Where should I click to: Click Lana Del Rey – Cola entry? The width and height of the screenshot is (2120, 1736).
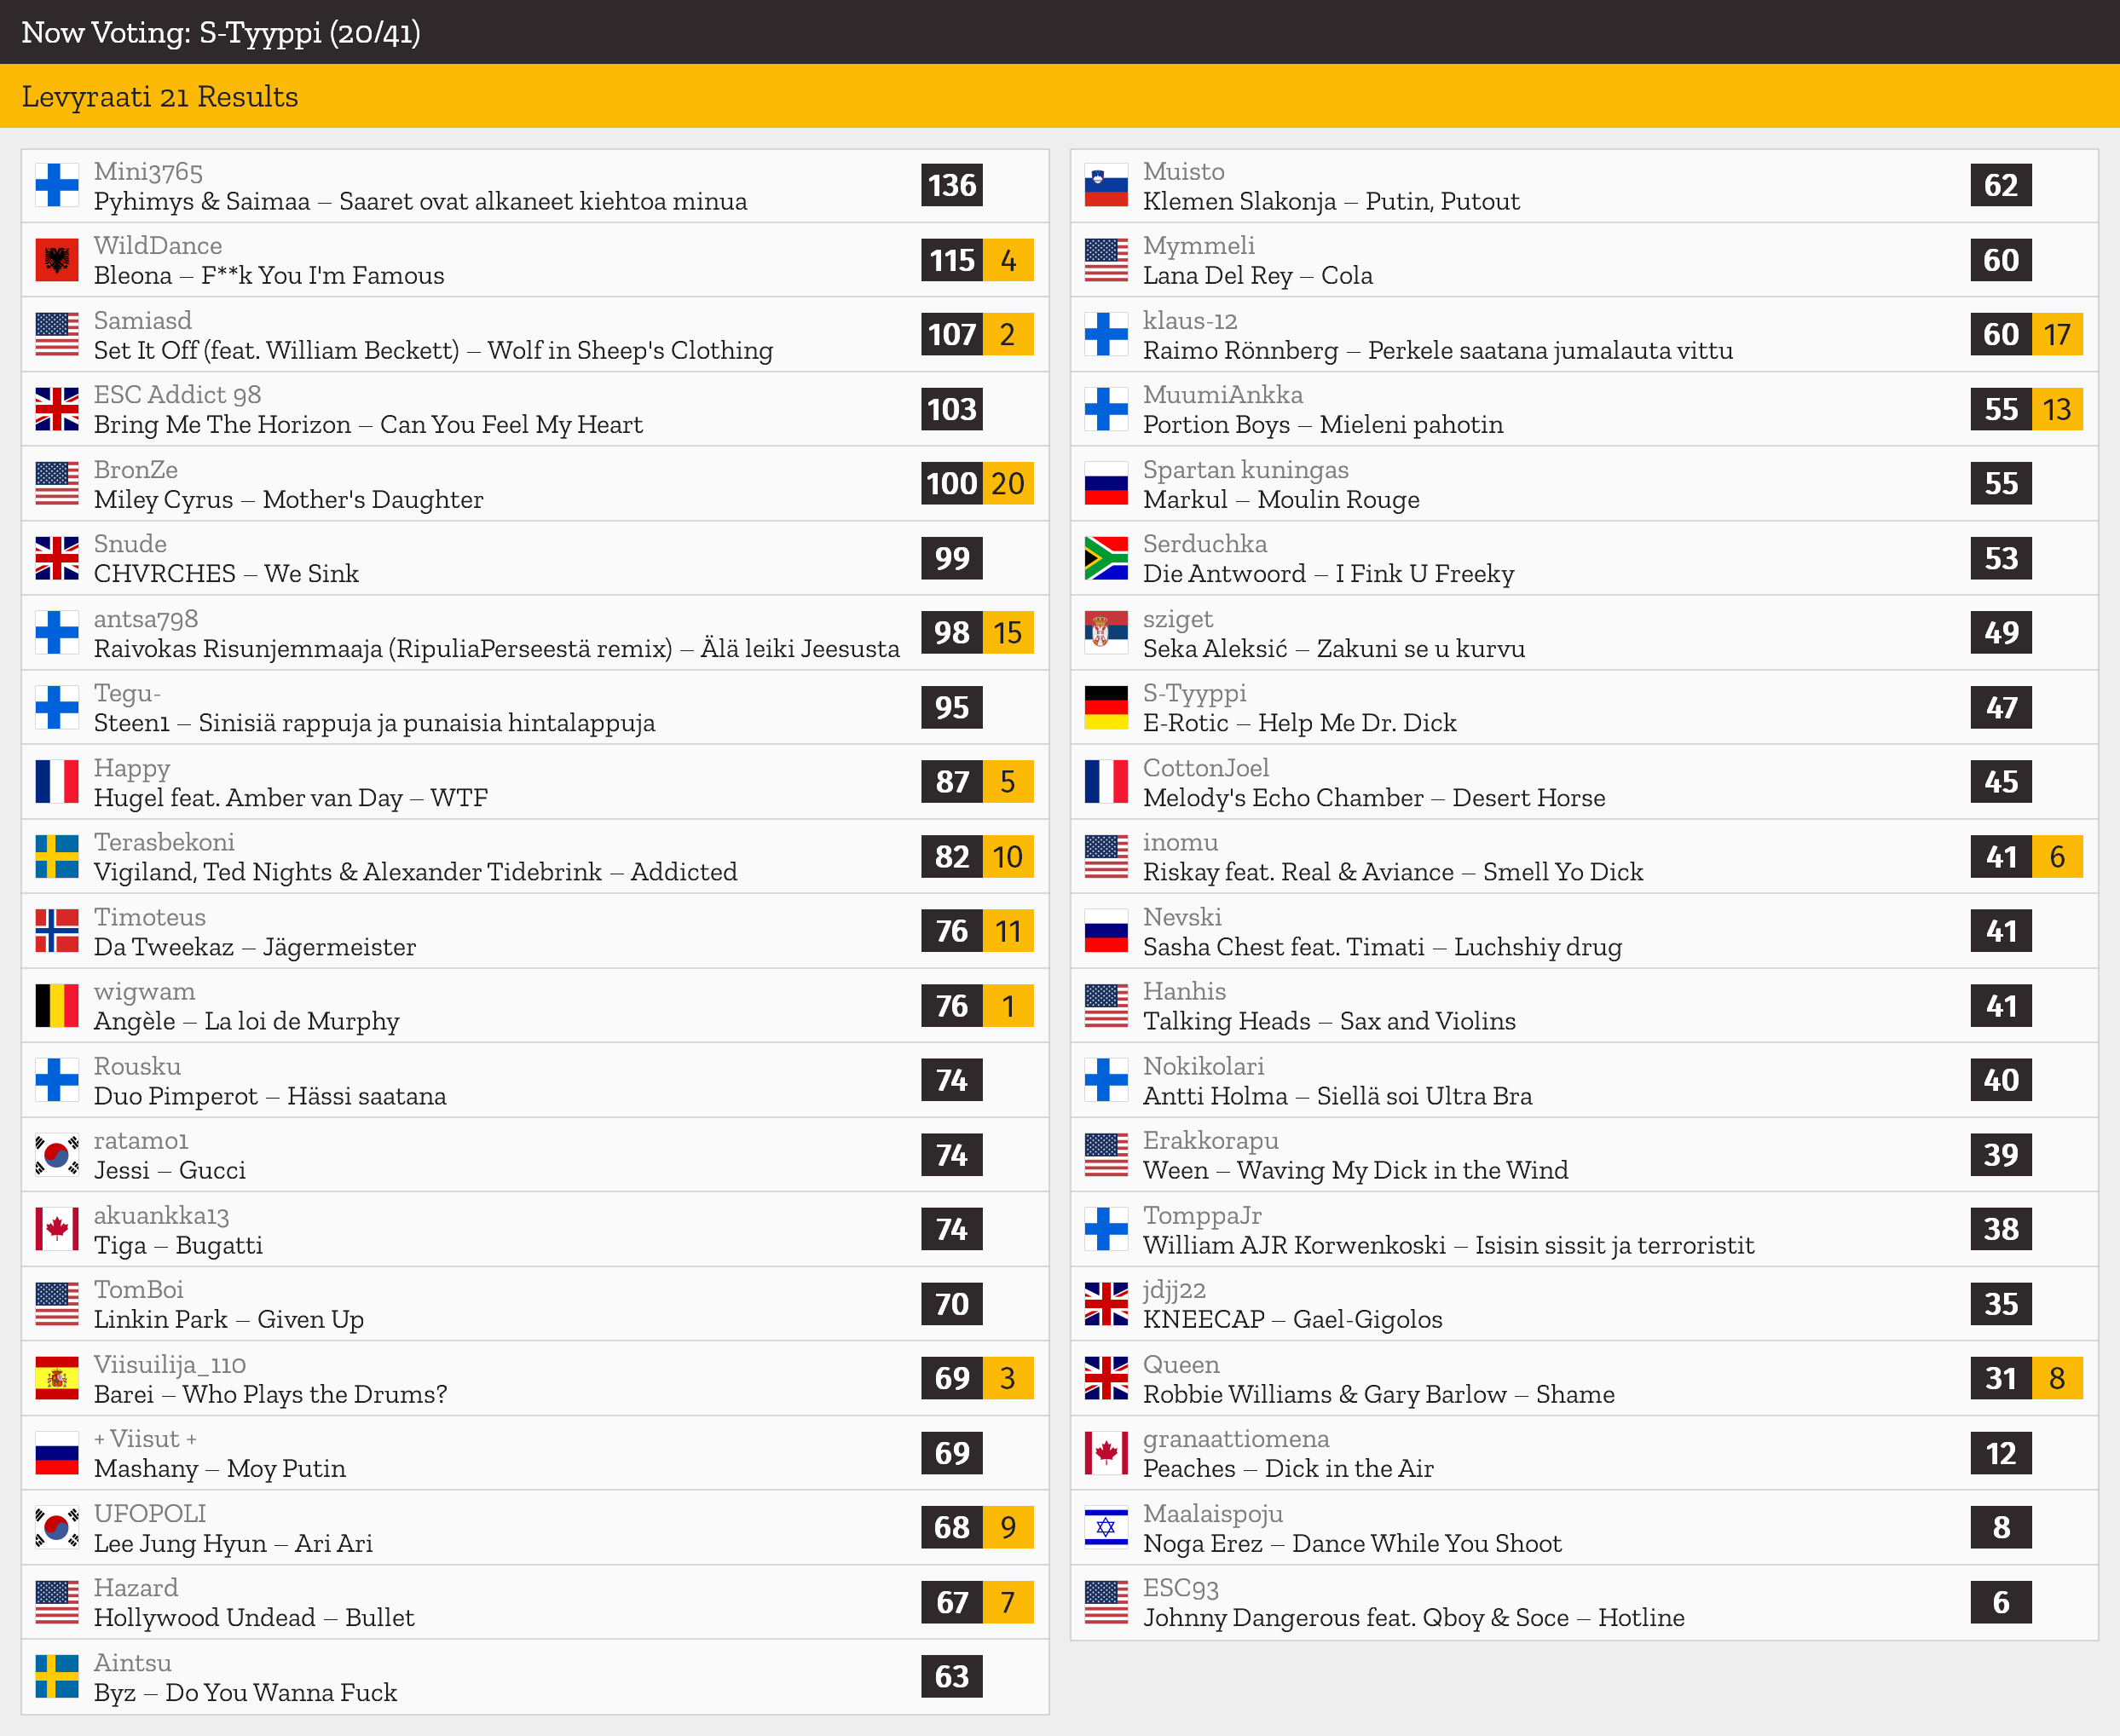coord(1257,276)
